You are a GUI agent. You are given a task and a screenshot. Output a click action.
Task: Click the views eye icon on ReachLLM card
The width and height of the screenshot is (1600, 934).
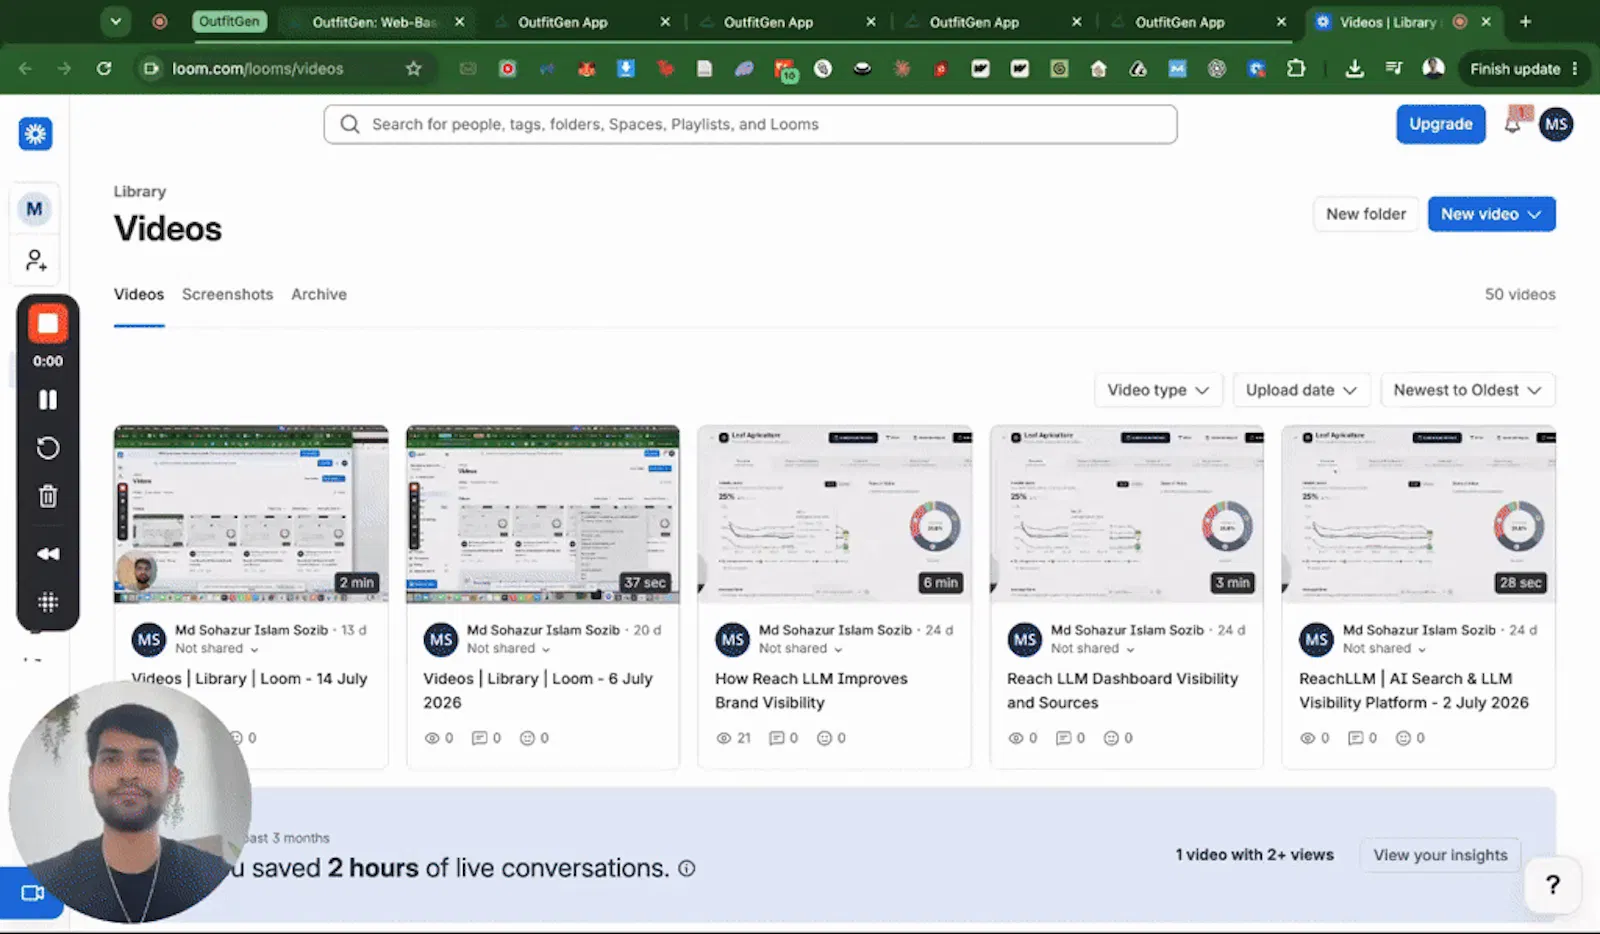pyautogui.click(x=1308, y=738)
